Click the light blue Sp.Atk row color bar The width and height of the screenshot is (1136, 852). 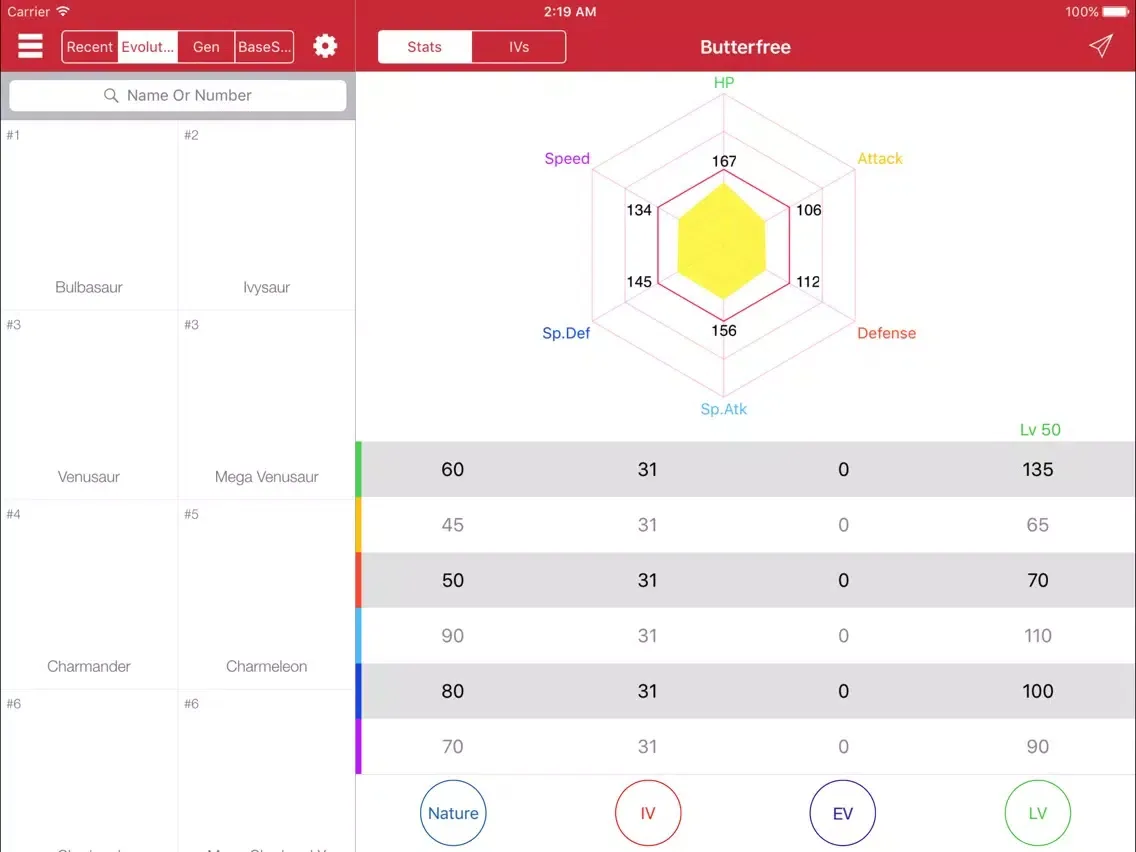tap(359, 635)
